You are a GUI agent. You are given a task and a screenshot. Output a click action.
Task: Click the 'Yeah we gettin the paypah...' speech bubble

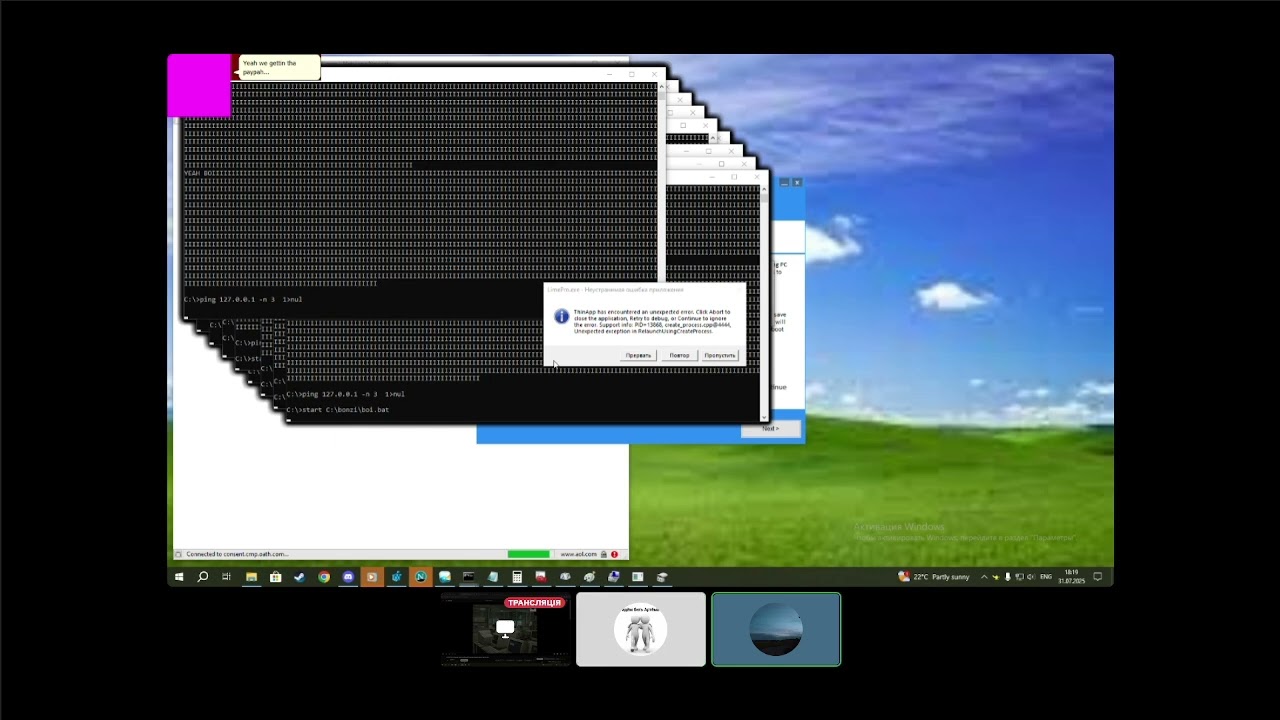279,68
